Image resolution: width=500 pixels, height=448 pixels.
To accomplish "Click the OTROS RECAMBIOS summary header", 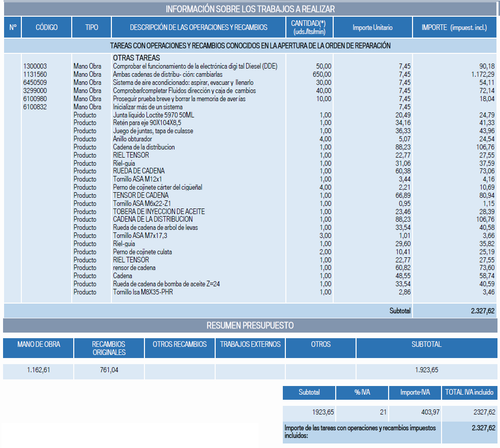I will tap(180, 348).
